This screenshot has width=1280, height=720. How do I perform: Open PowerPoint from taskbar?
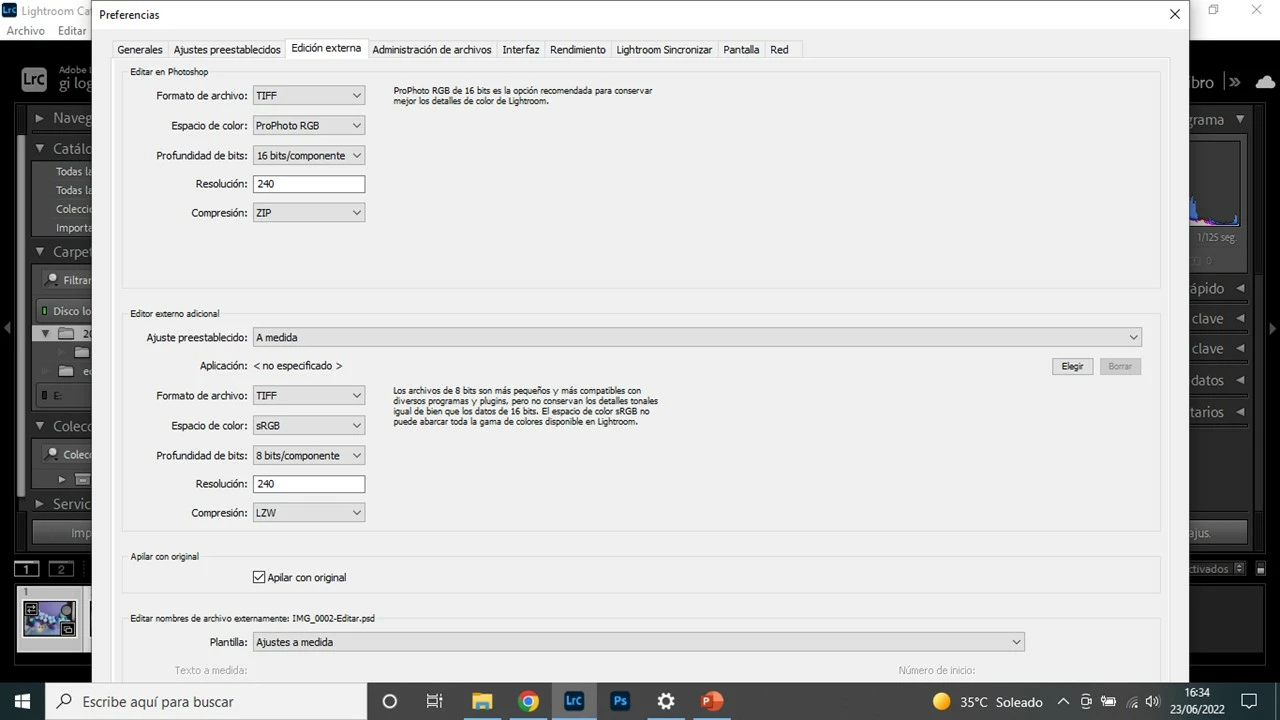[x=712, y=701]
